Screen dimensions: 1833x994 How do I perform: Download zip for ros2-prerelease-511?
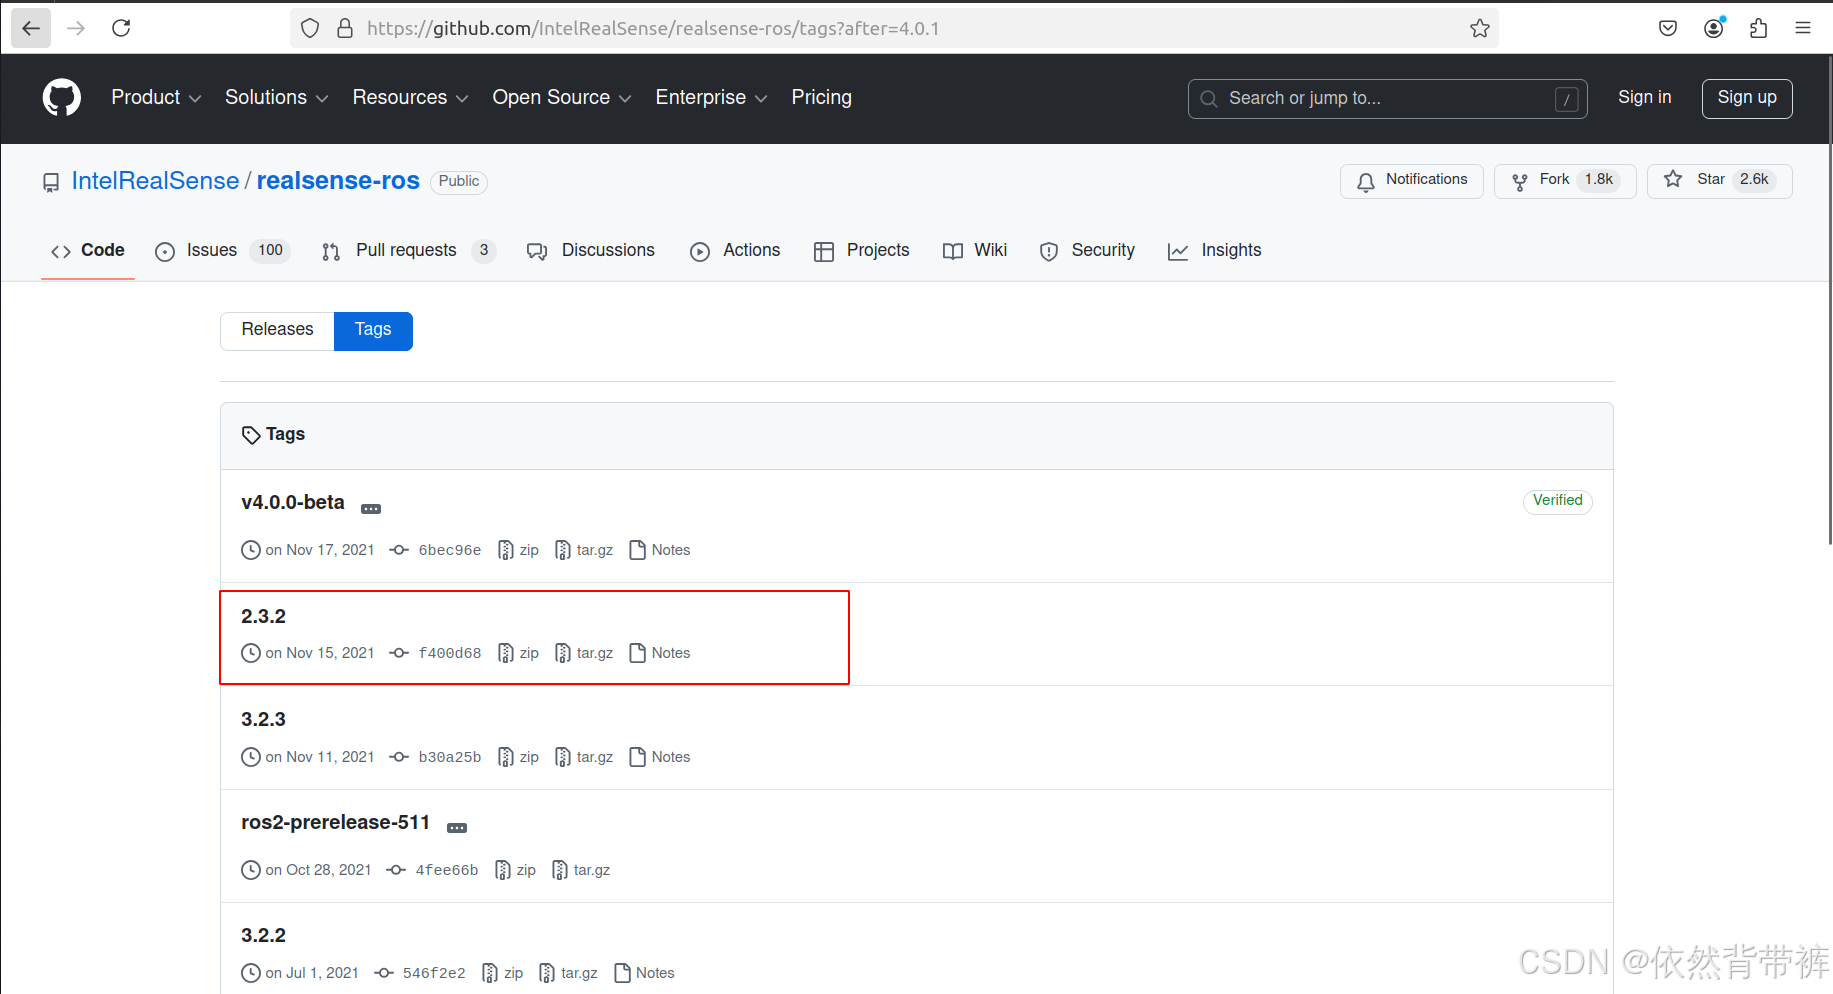[515, 870]
